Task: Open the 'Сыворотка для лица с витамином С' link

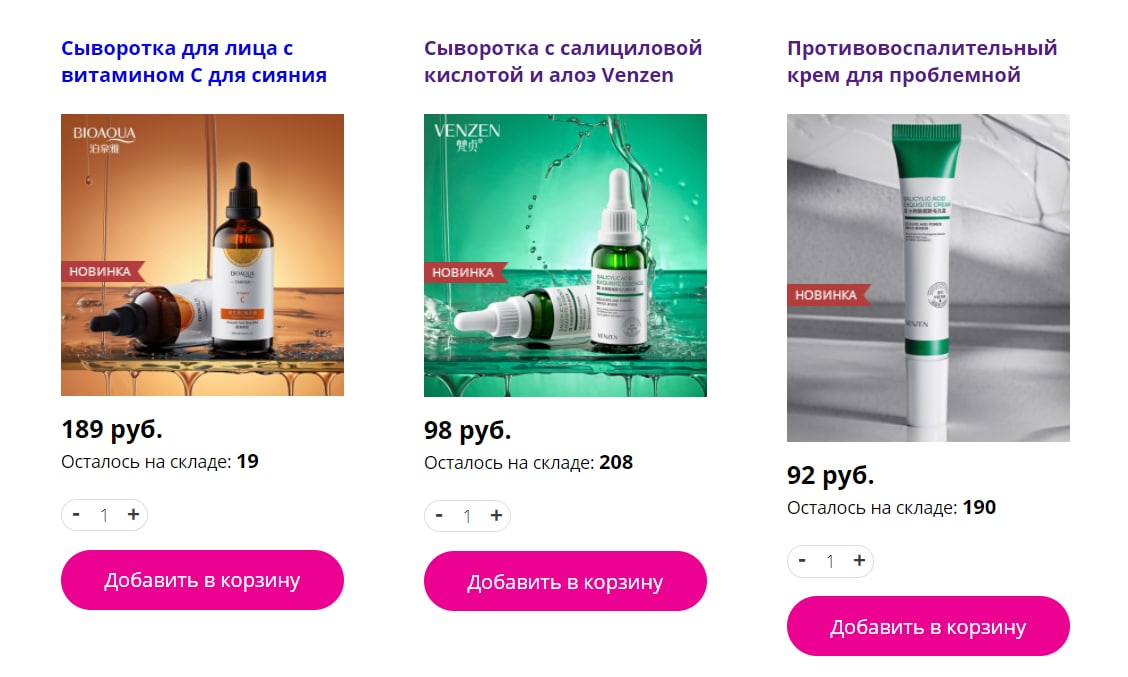Action: pyautogui.click(x=194, y=61)
